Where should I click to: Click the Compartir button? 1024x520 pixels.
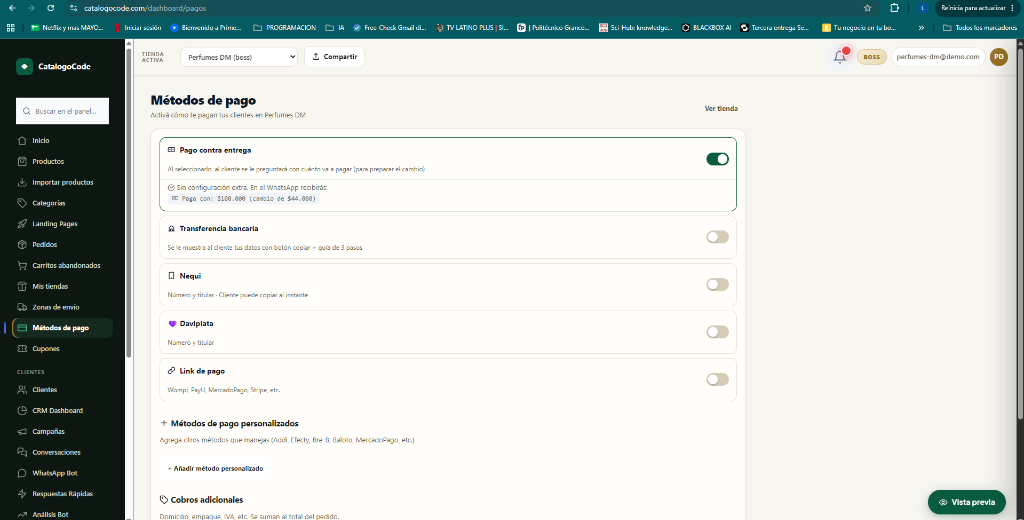pos(334,57)
